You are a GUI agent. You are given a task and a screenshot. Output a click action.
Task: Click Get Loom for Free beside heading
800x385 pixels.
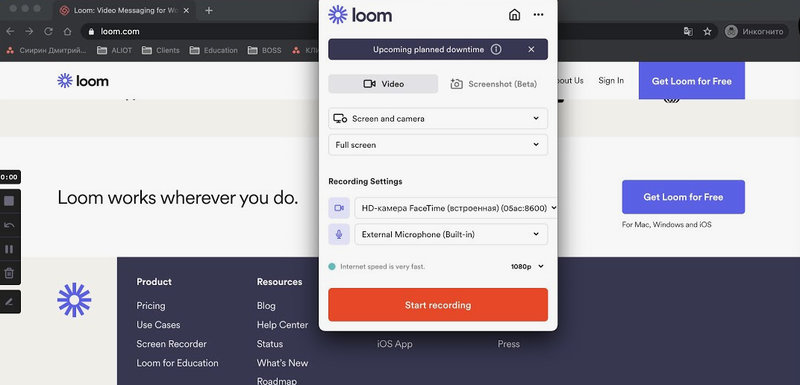click(x=683, y=197)
